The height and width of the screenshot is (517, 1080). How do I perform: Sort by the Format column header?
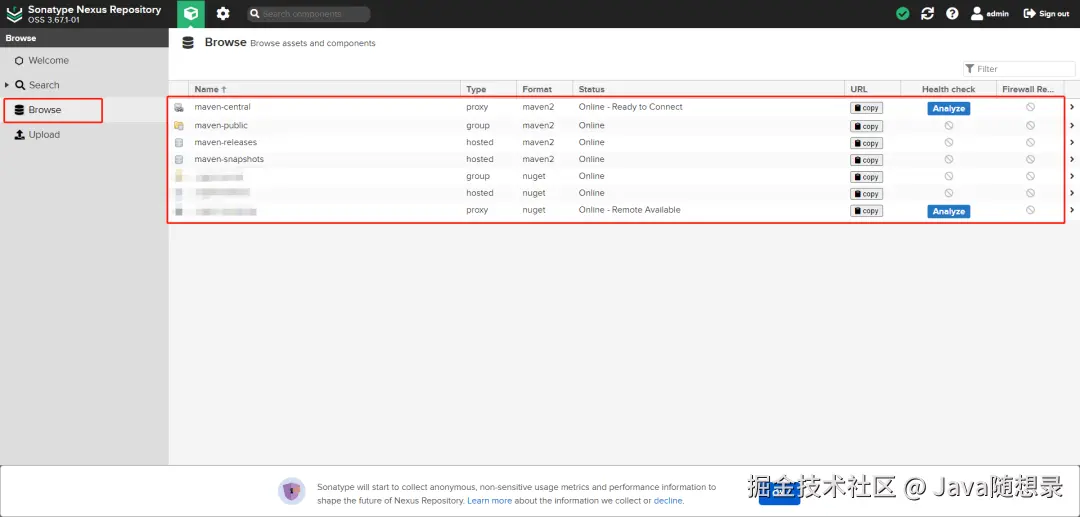click(544, 89)
